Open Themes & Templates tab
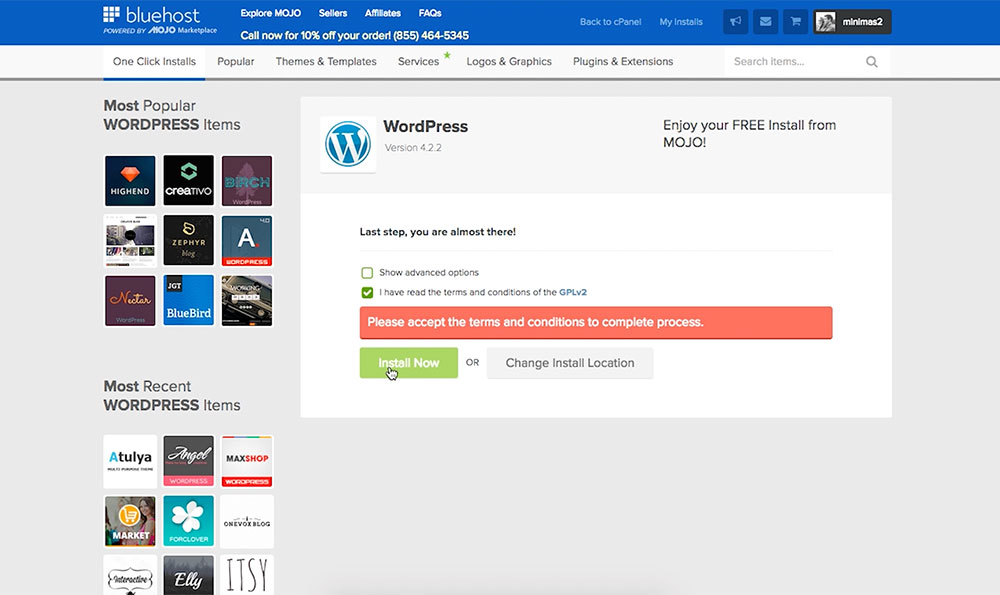Viewport: 1000px width, 595px height. (x=326, y=62)
